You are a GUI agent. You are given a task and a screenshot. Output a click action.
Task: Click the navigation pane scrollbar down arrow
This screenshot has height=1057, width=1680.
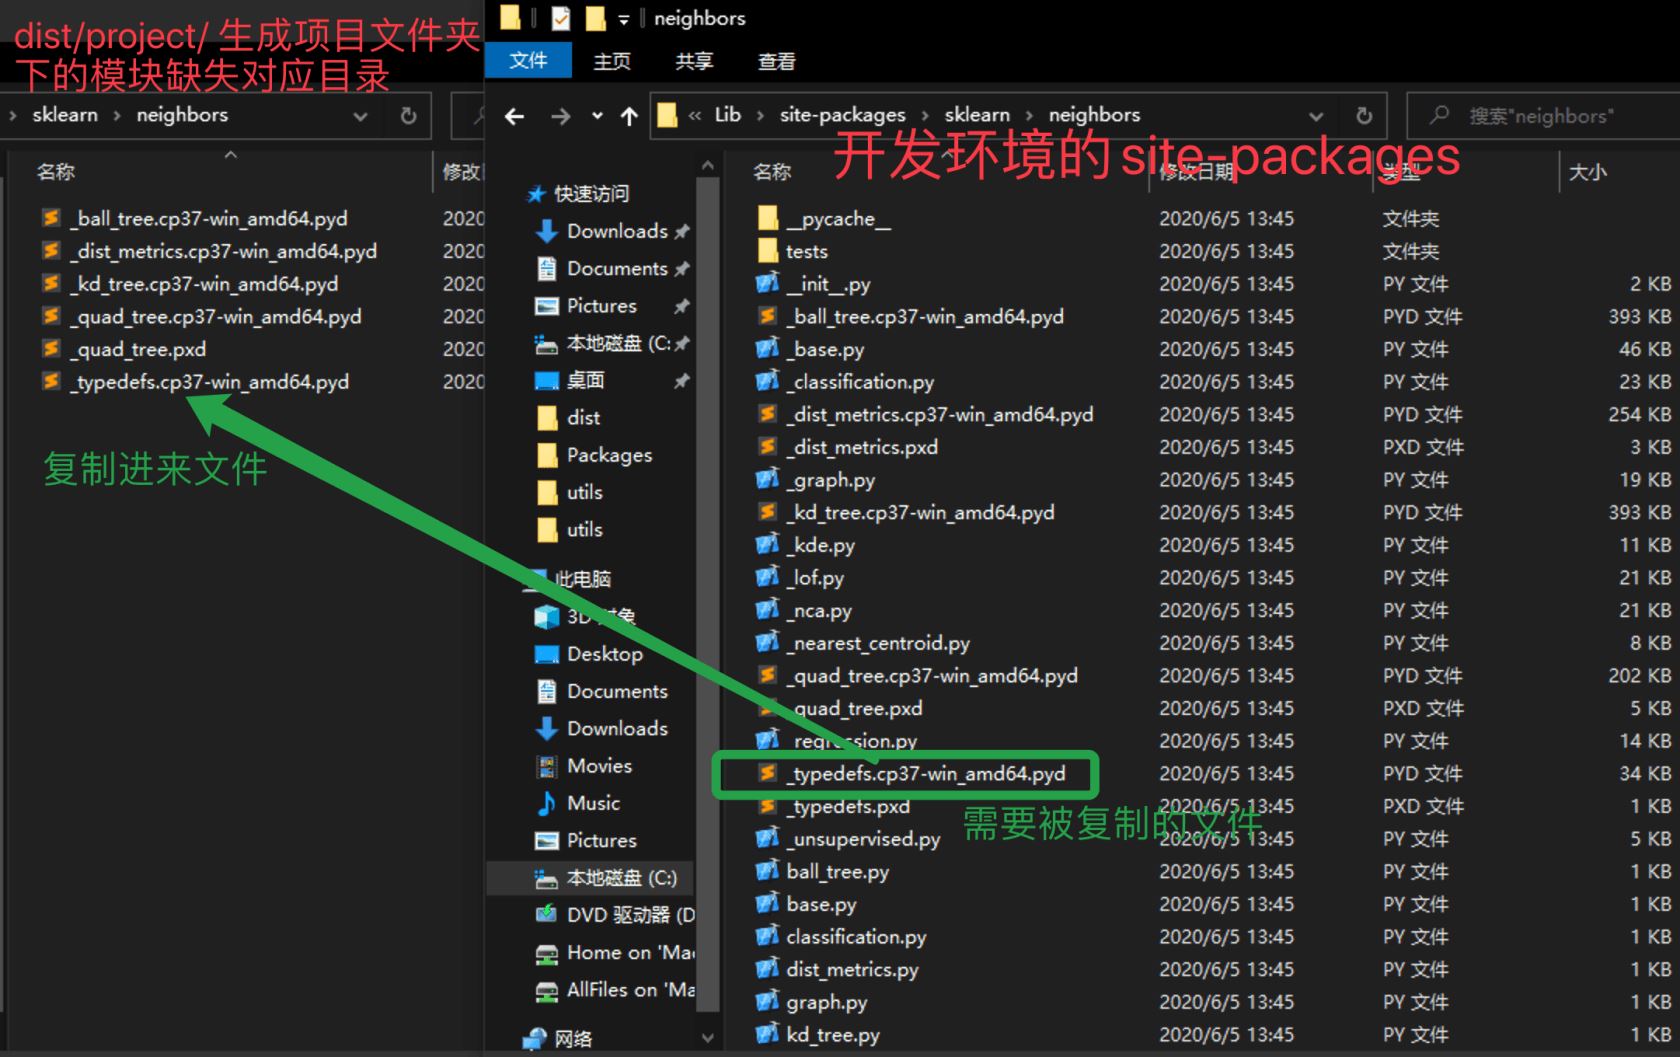(708, 1038)
